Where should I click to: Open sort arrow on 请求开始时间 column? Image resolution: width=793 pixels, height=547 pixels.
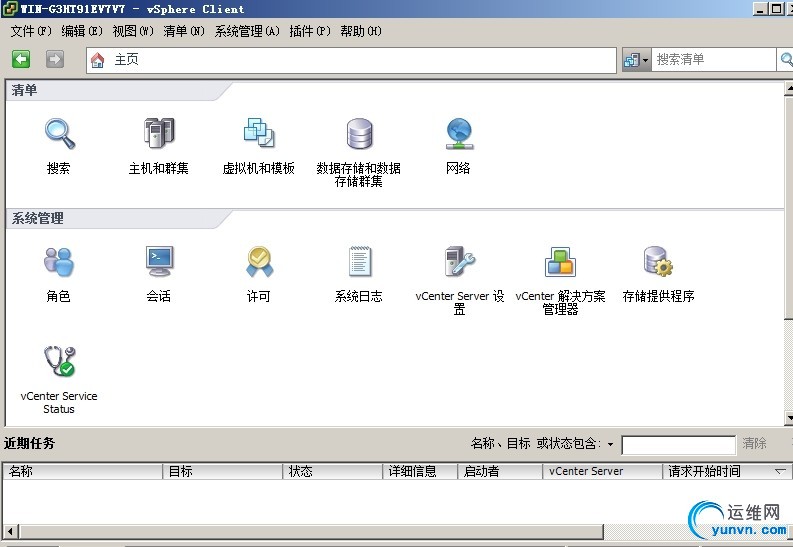tap(780, 471)
